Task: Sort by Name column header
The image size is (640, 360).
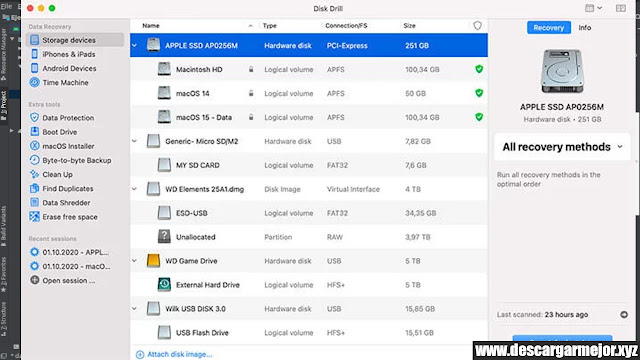Action: 151,26
